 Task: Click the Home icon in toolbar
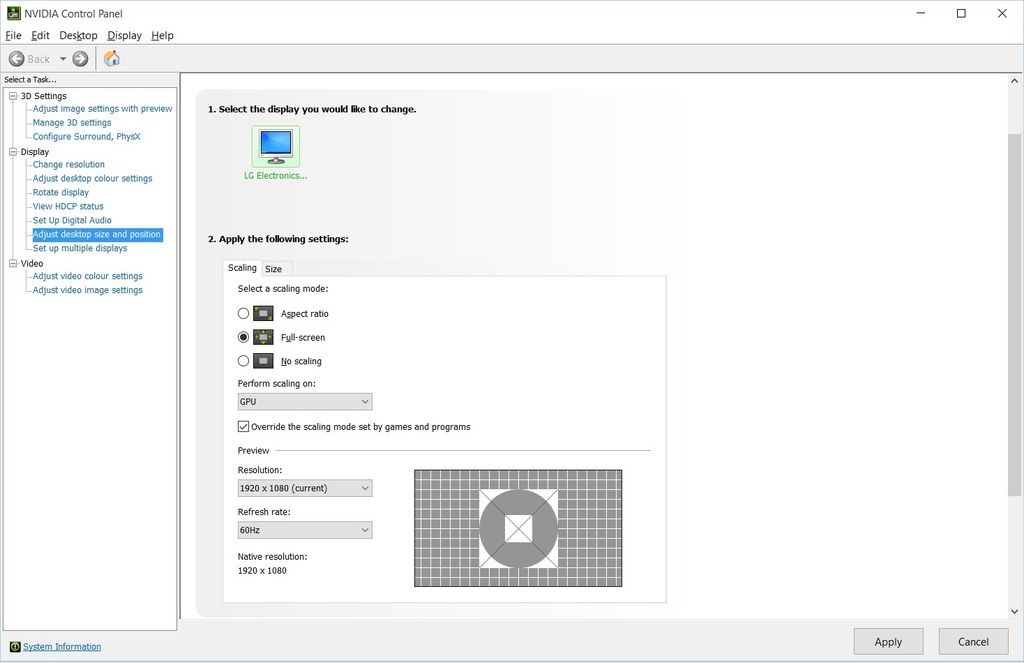[112, 59]
